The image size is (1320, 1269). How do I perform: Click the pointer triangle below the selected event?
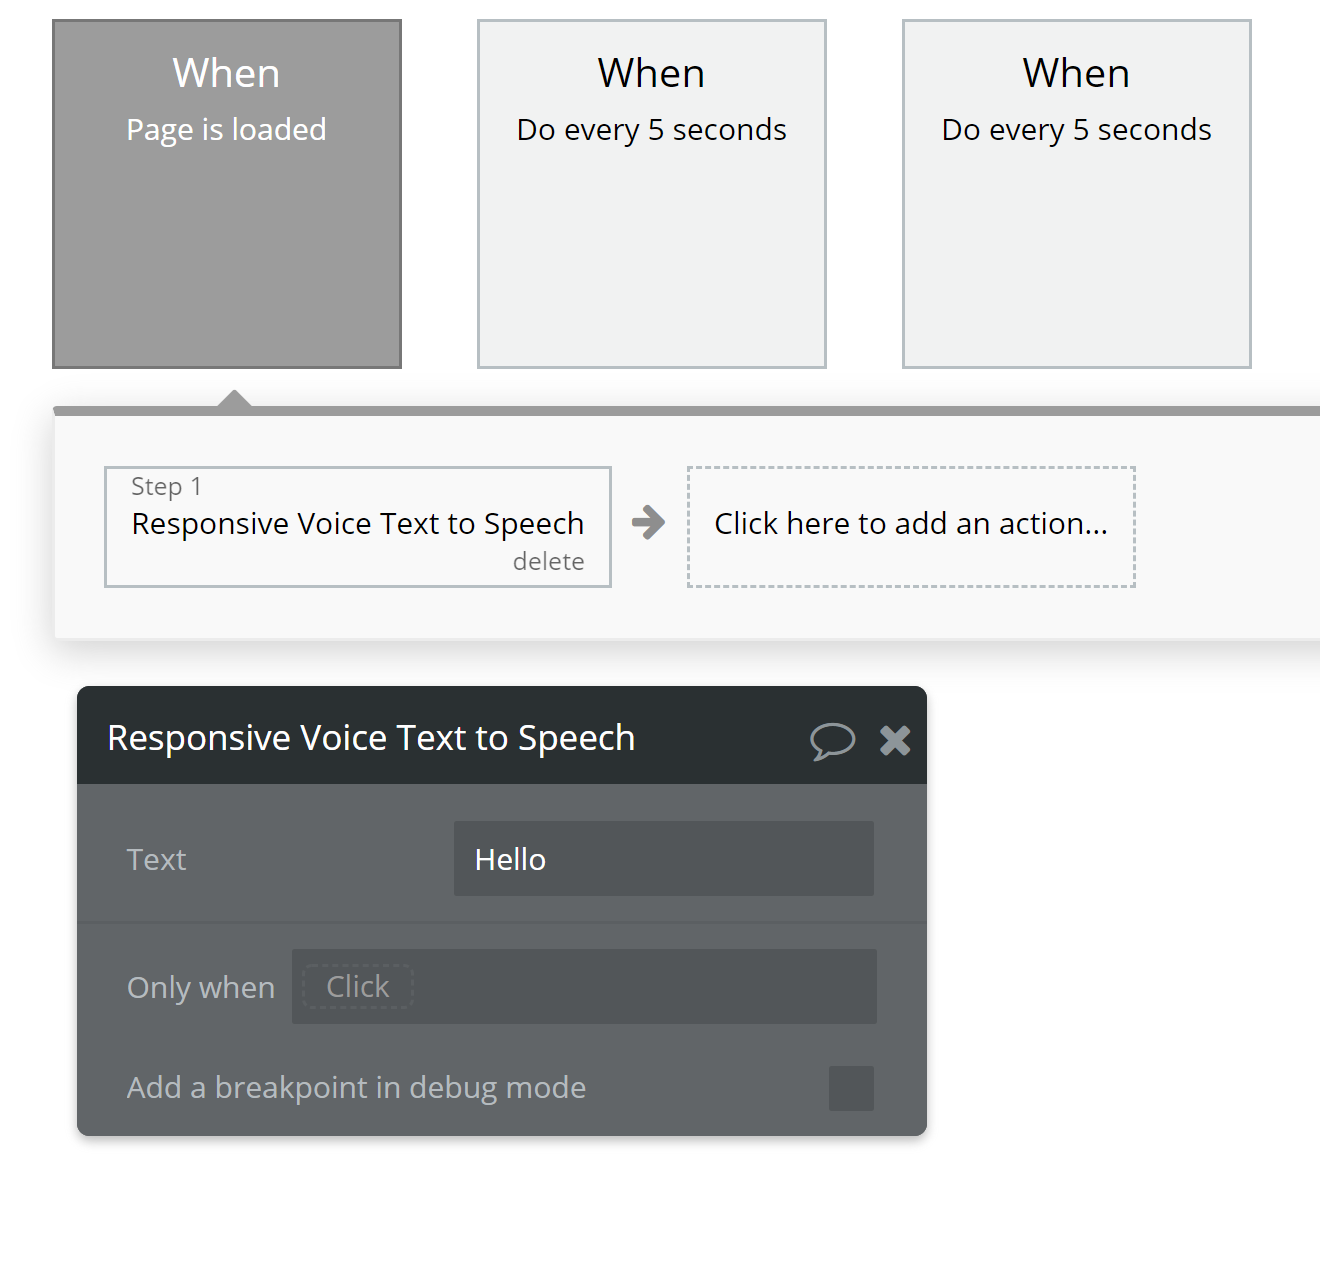point(234,398)
